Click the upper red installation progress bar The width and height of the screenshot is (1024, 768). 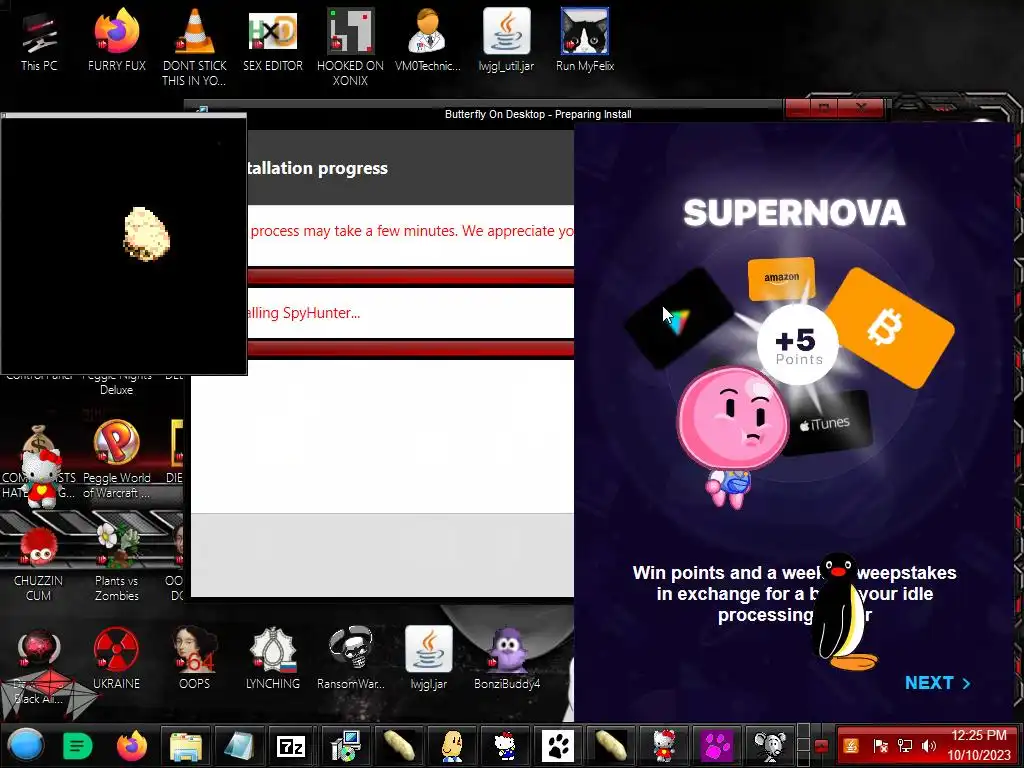(410, 277)
